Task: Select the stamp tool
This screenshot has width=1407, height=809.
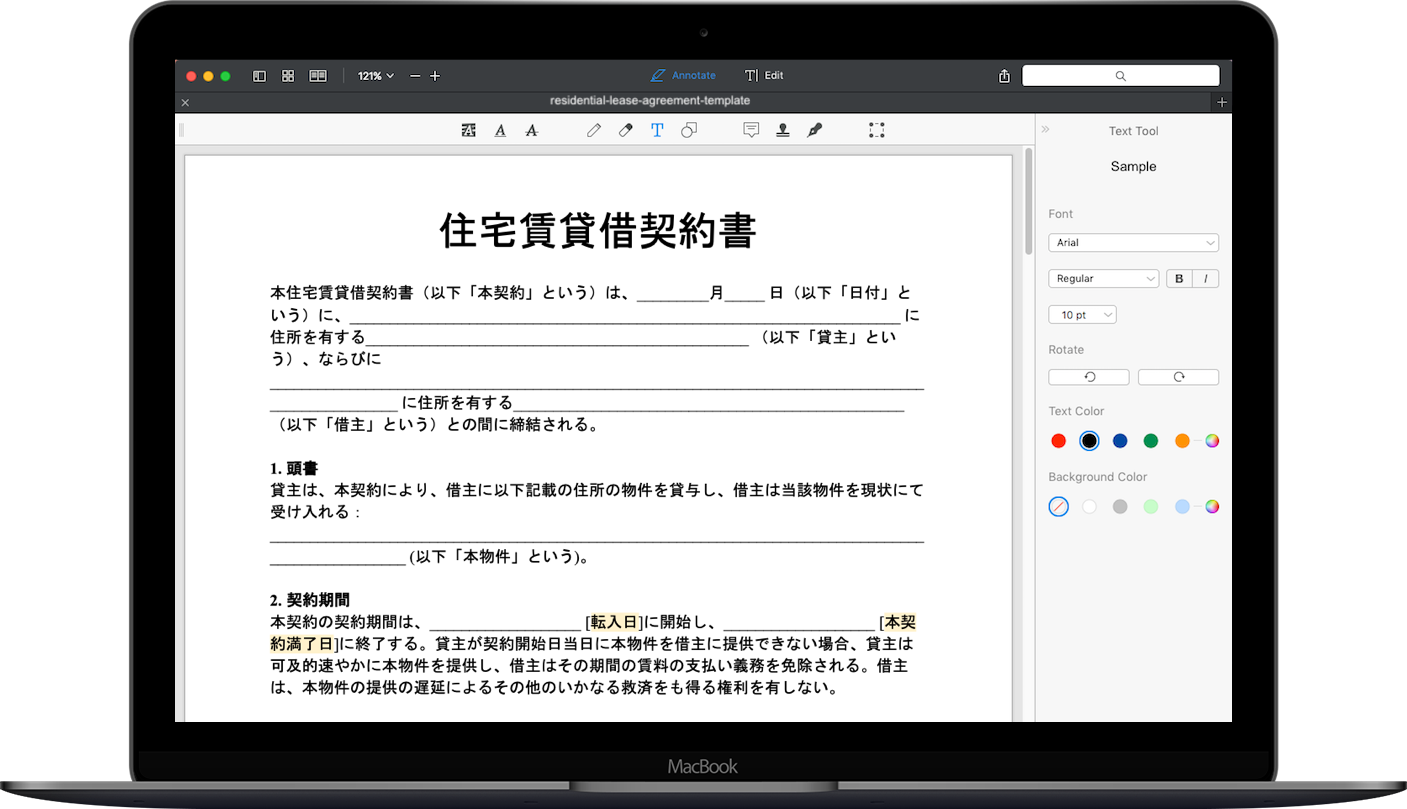Action: click(783, 130)
